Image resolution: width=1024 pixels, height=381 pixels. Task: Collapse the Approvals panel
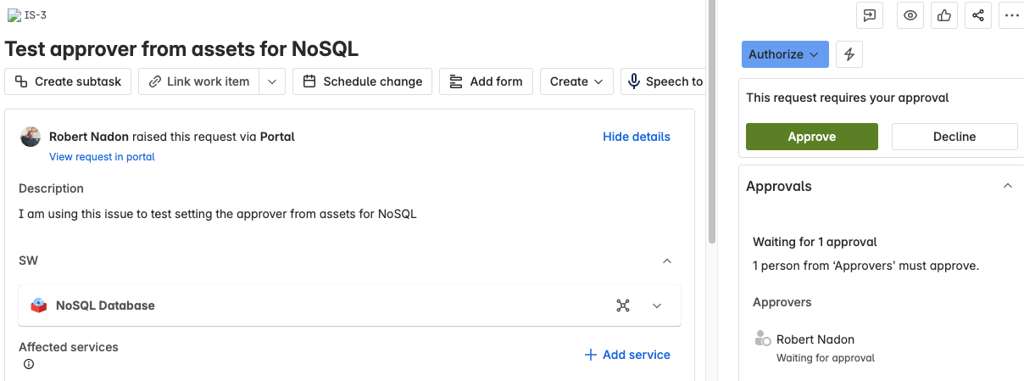pyautogui.click(x=1007, y=186)
